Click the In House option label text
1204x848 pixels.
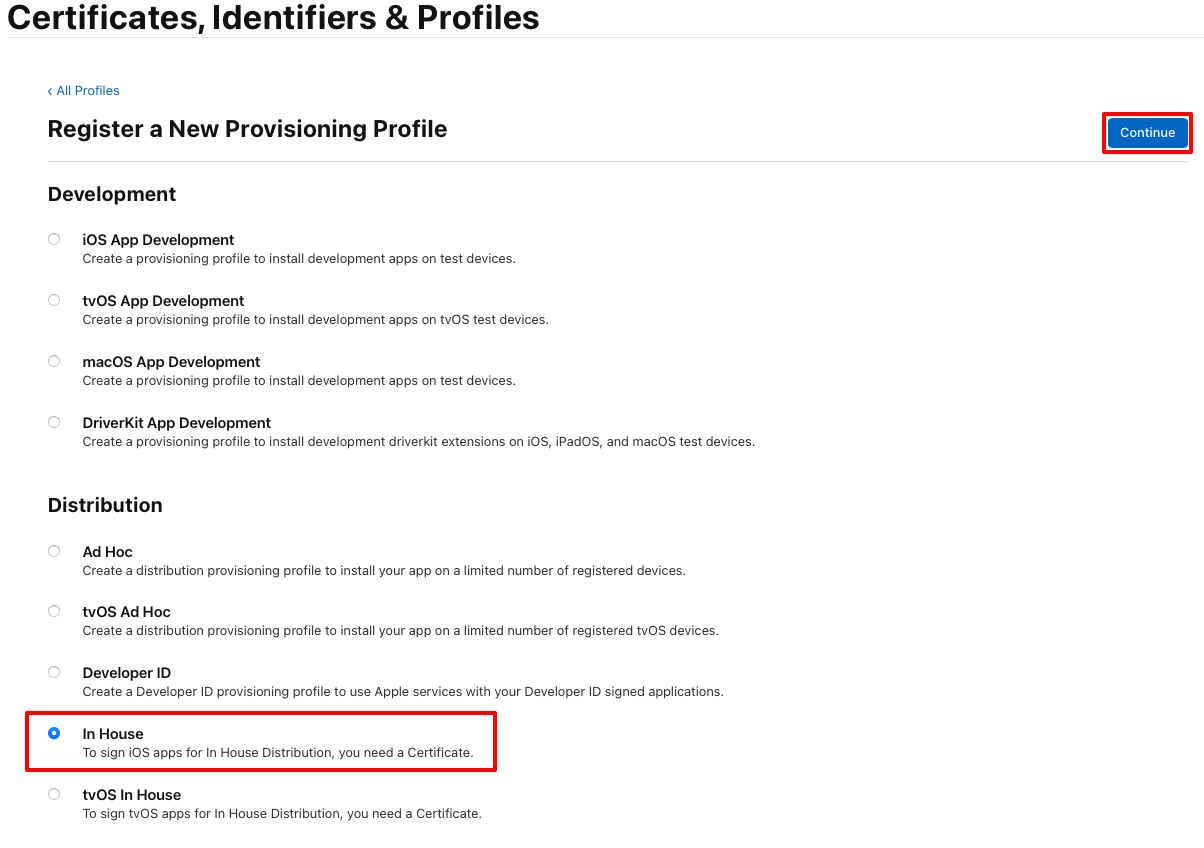(x=113, y=733)
